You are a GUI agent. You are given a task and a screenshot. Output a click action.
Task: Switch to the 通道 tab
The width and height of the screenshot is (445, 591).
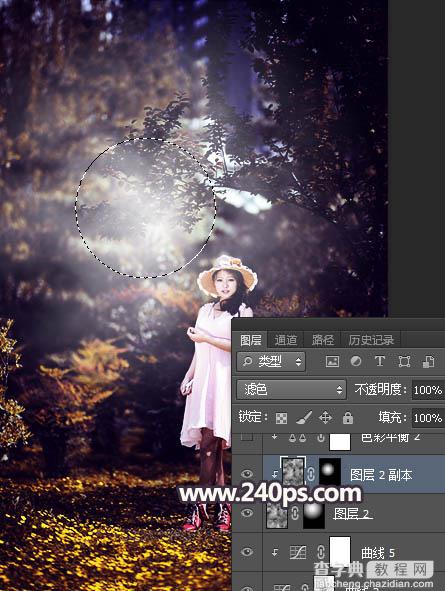point(286,340)
